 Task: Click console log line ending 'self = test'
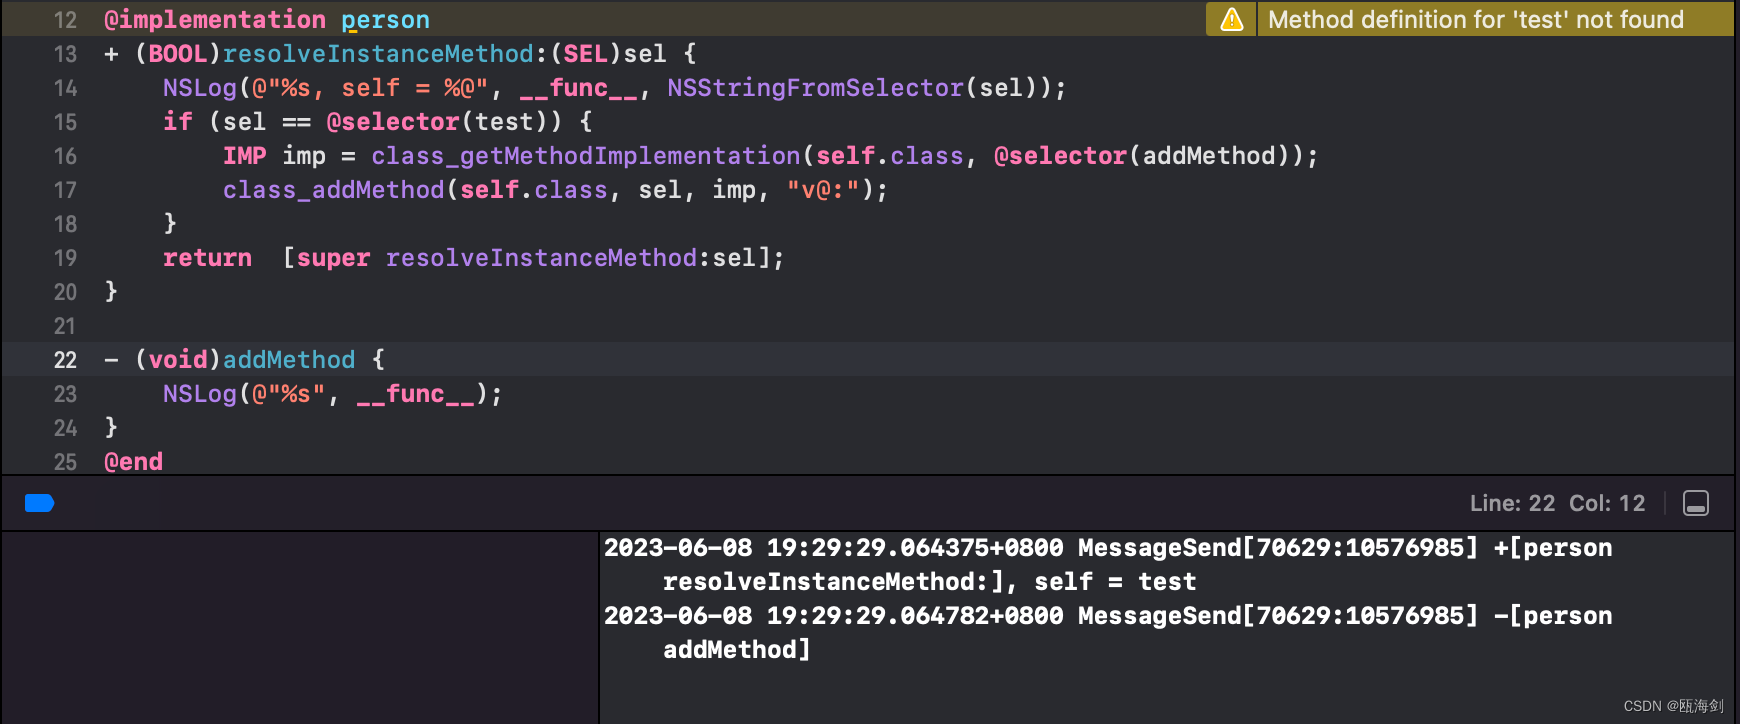[929, 582]
